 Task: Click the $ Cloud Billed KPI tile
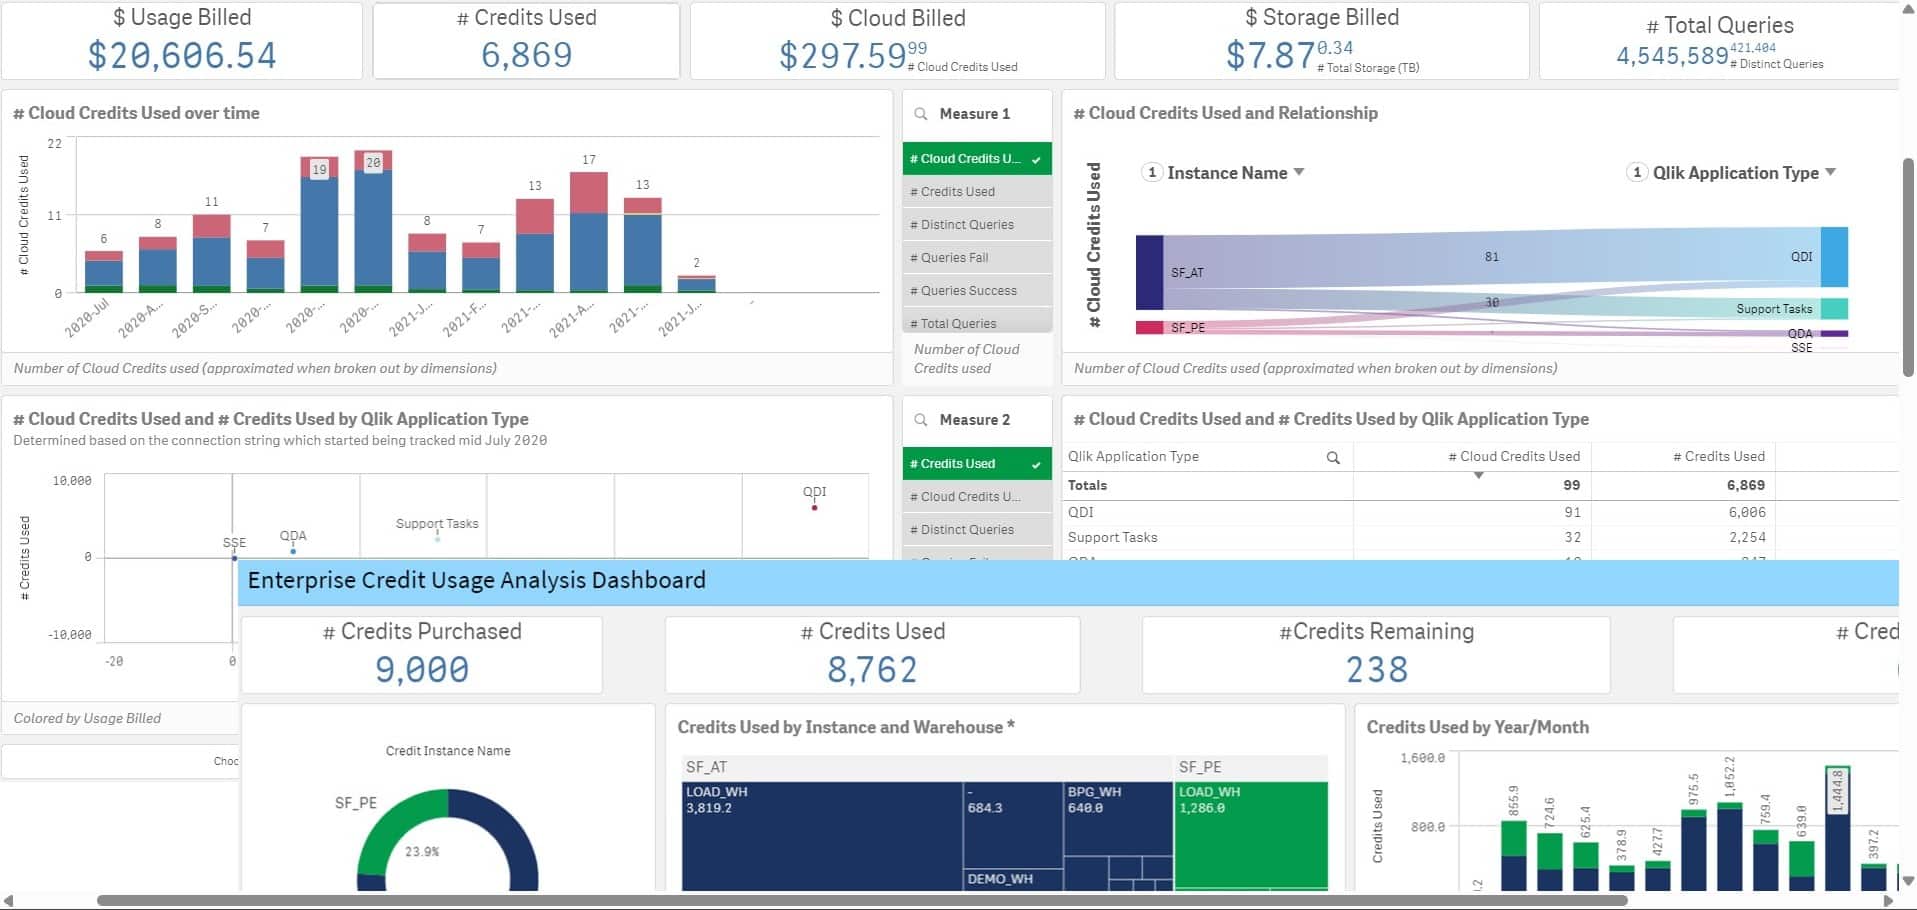(895, 40)
